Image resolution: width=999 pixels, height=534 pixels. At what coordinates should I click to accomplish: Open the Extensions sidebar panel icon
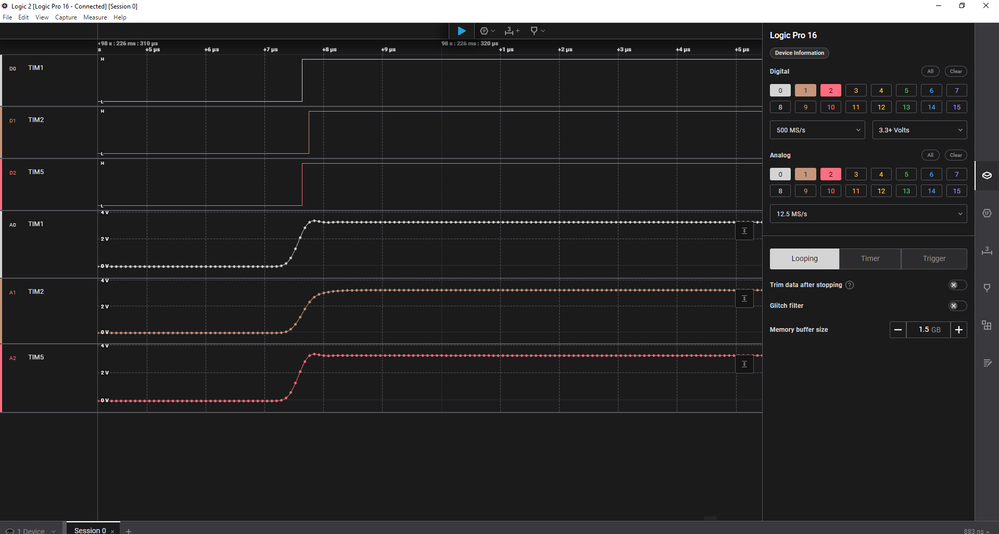click(986, 325)
